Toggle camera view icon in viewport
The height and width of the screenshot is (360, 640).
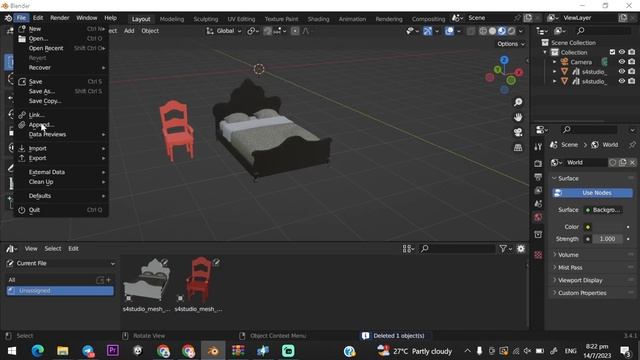(518, 132)
